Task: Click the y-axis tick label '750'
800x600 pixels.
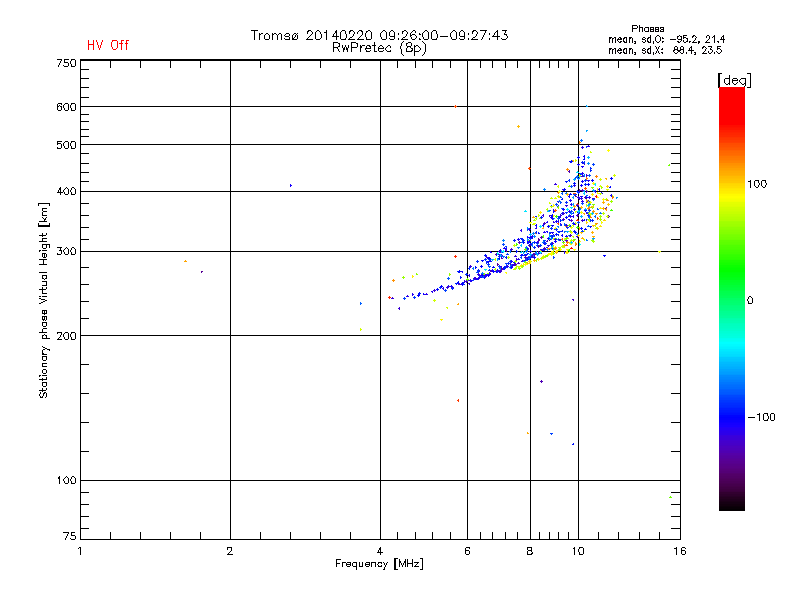Action: click(66, 63)
